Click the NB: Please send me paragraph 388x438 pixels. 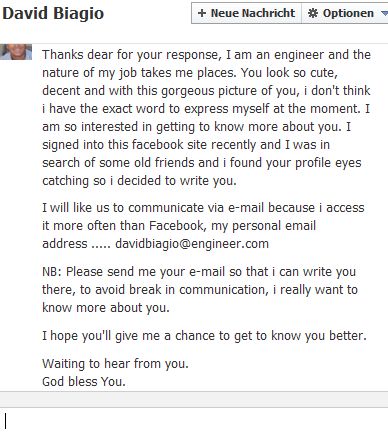[200, 289]
